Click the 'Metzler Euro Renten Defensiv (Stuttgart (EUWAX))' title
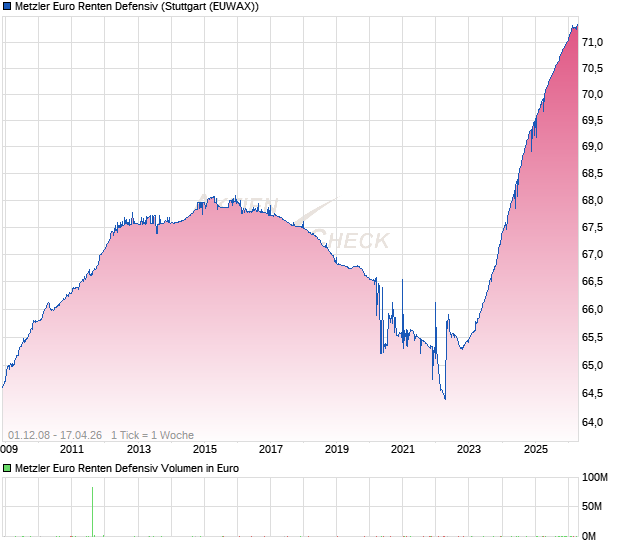This screenshot has height=546, width=620. (137, 7)
